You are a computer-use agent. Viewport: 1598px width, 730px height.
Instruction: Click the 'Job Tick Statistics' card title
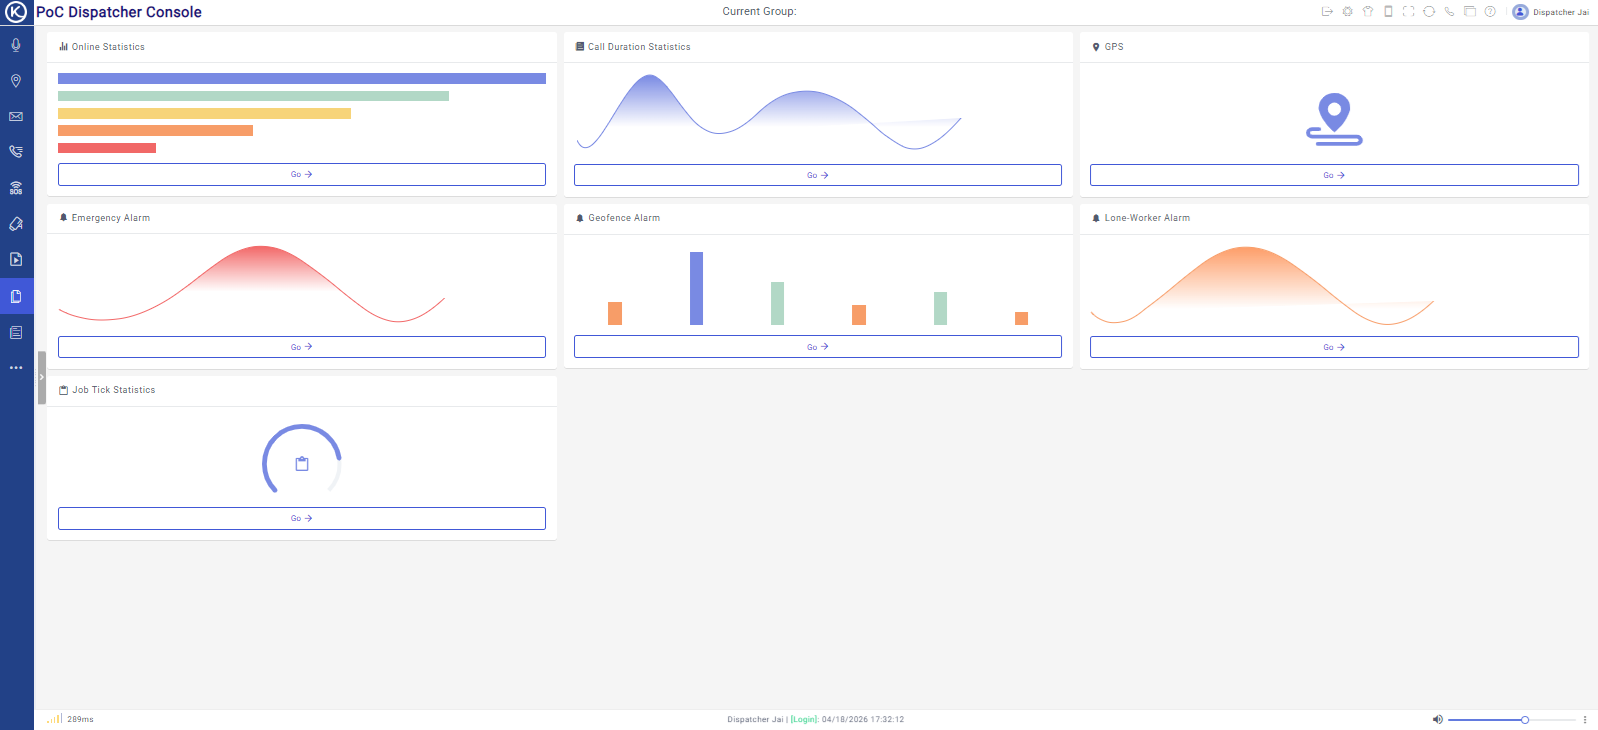pos(114,390)
